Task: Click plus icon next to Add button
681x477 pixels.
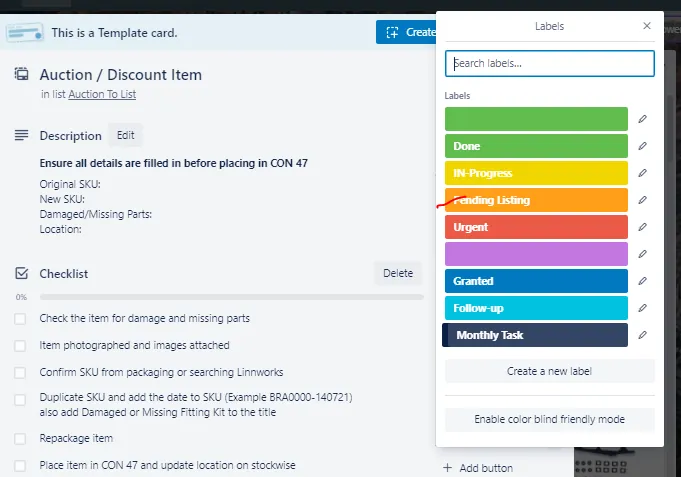Action: pyautogui.click(x=447, y=467)
